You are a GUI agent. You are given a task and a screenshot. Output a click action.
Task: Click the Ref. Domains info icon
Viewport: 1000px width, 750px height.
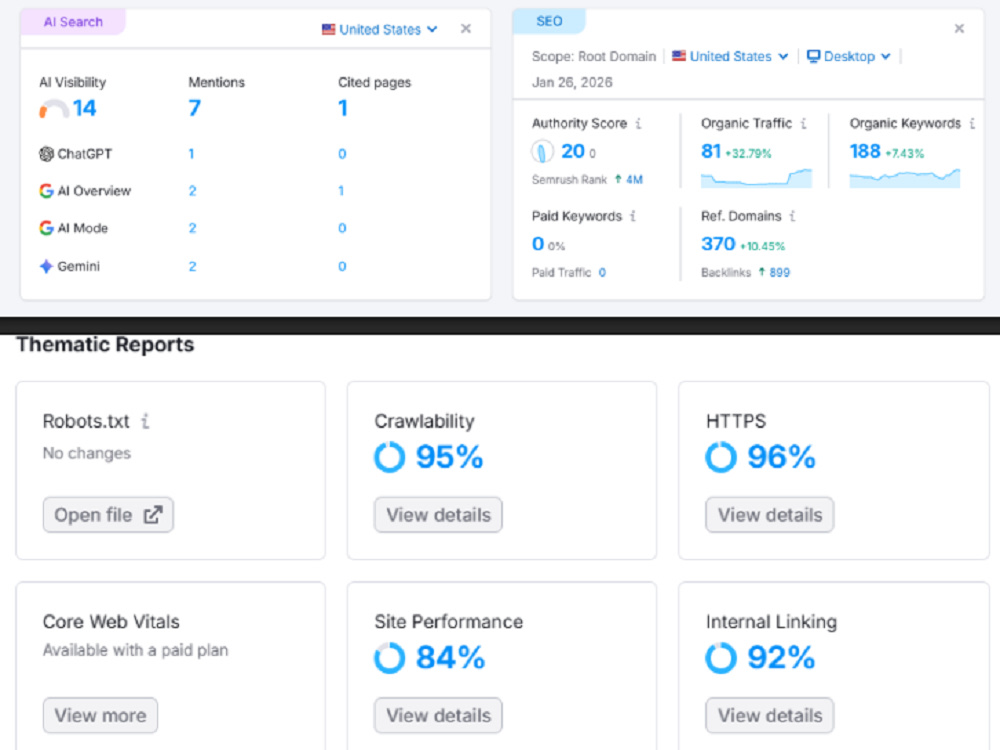792,216
